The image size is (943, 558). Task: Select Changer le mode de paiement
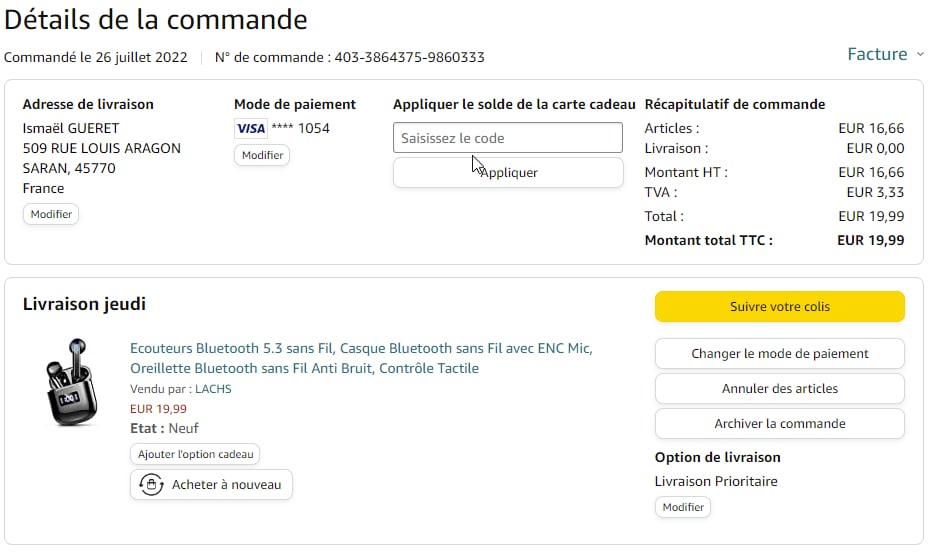click(x=779, y=353)
